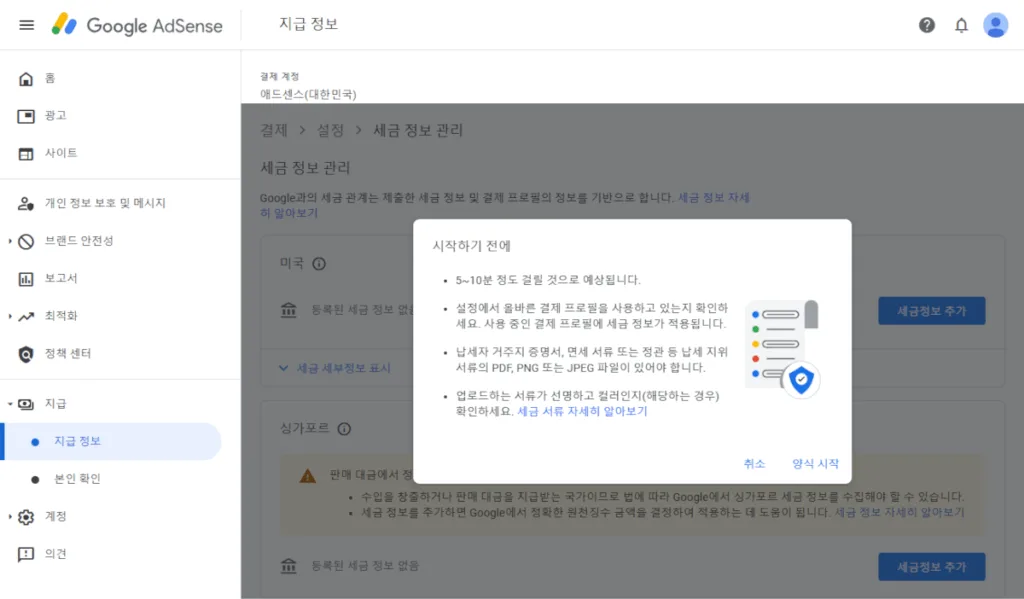Viewport: 1024px width, 599px height.
Task: Open 개인 정보 보호 및 메시지
Action: click(105, 203)
